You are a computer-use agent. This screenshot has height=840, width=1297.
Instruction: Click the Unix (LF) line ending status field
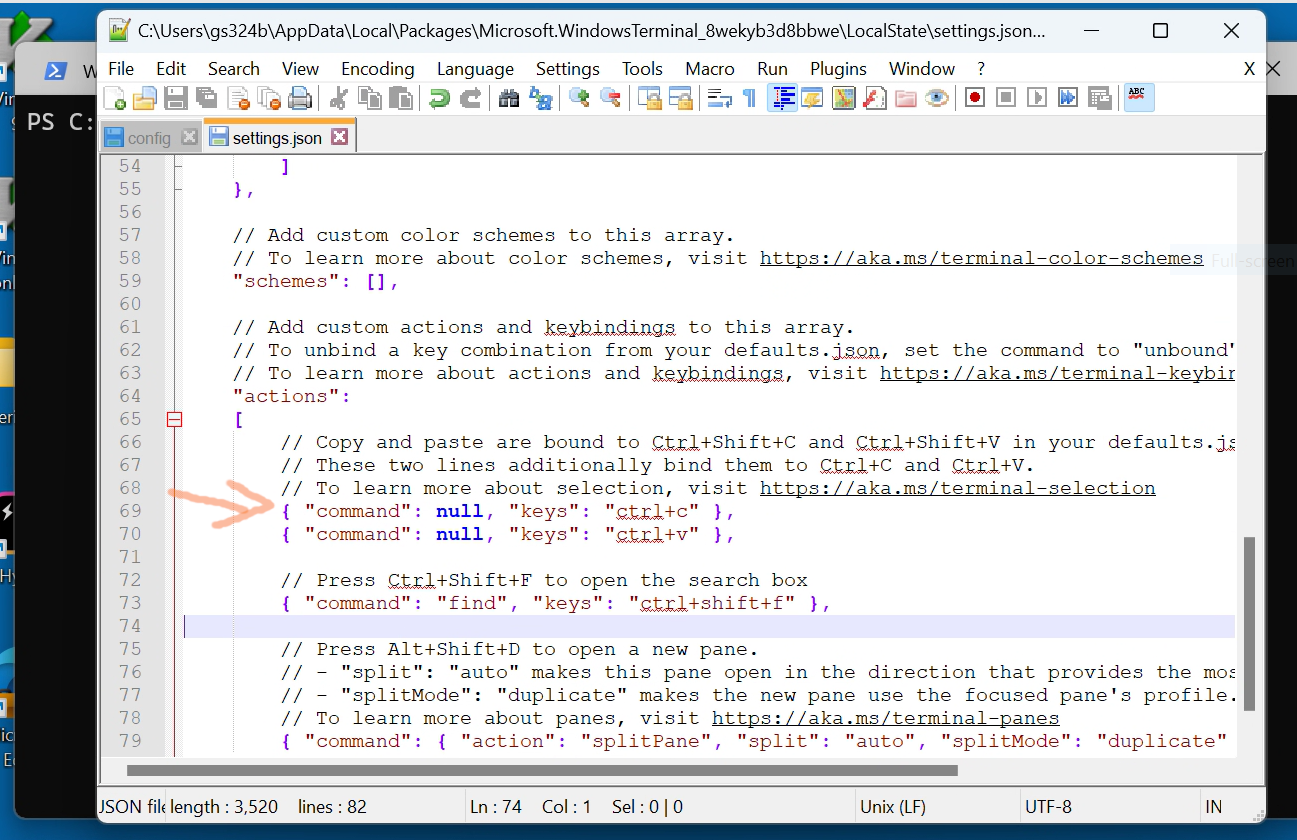coord(892,806)
